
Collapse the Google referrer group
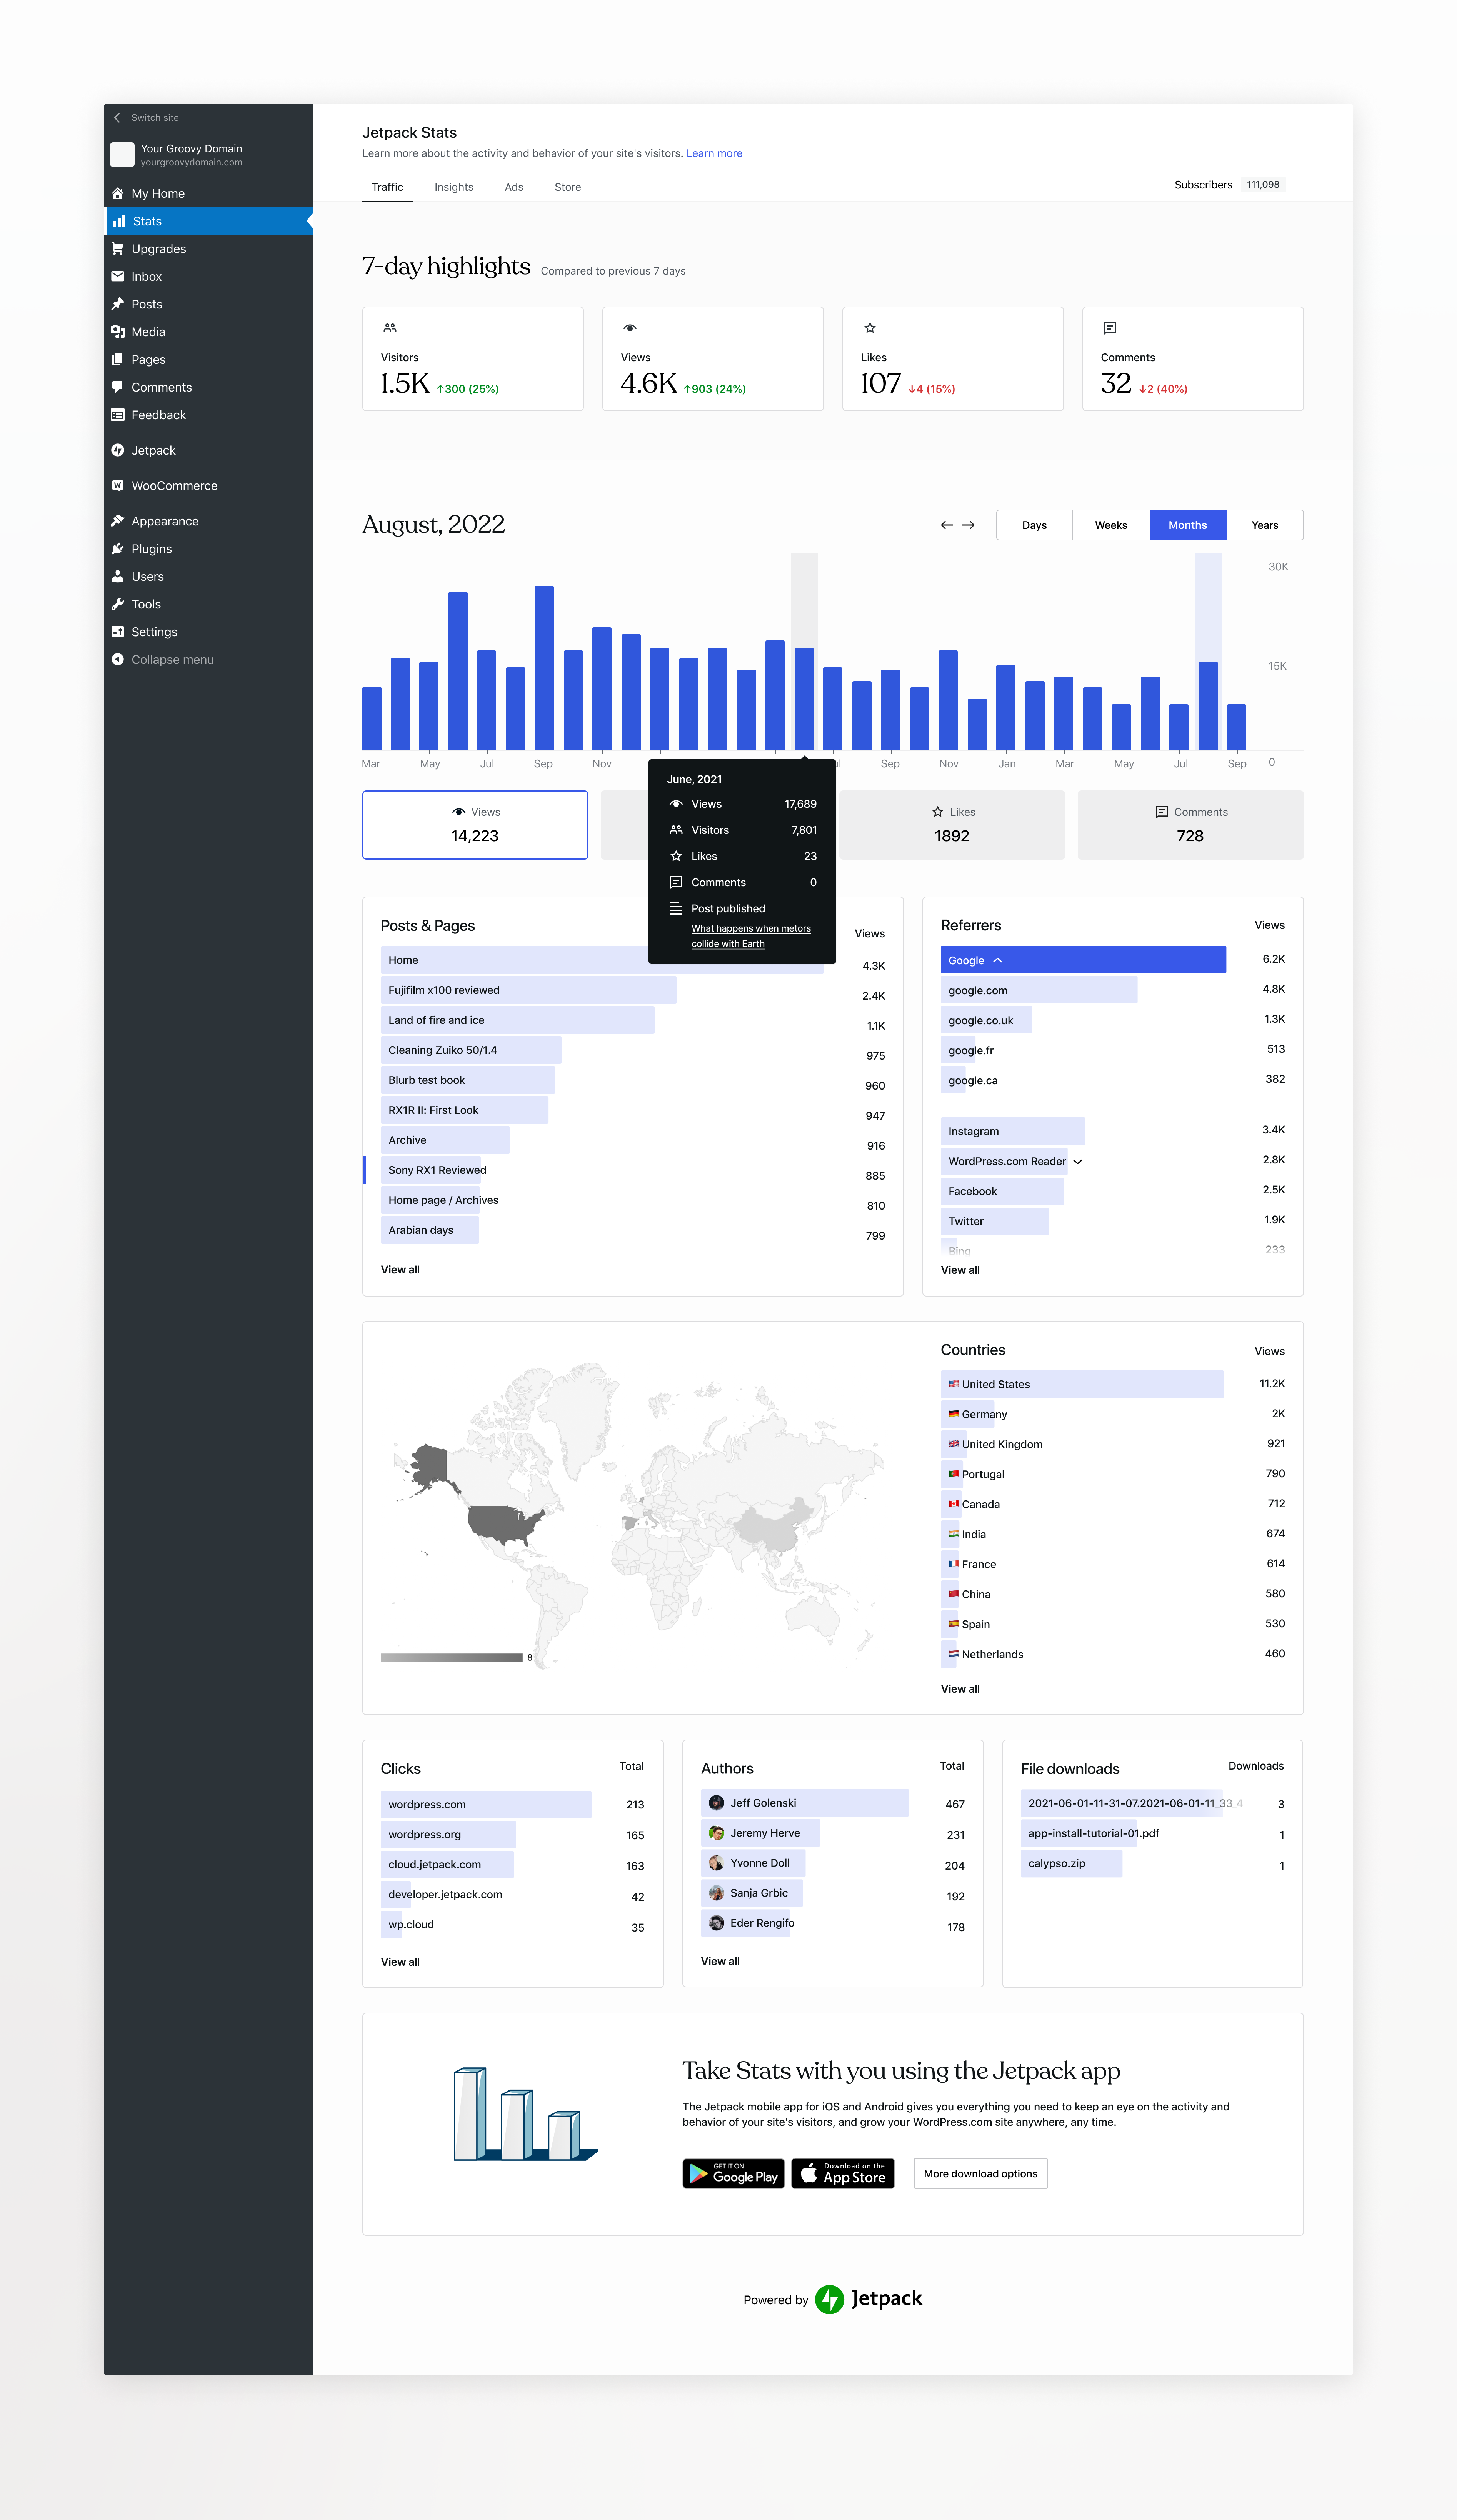point(998,960)
